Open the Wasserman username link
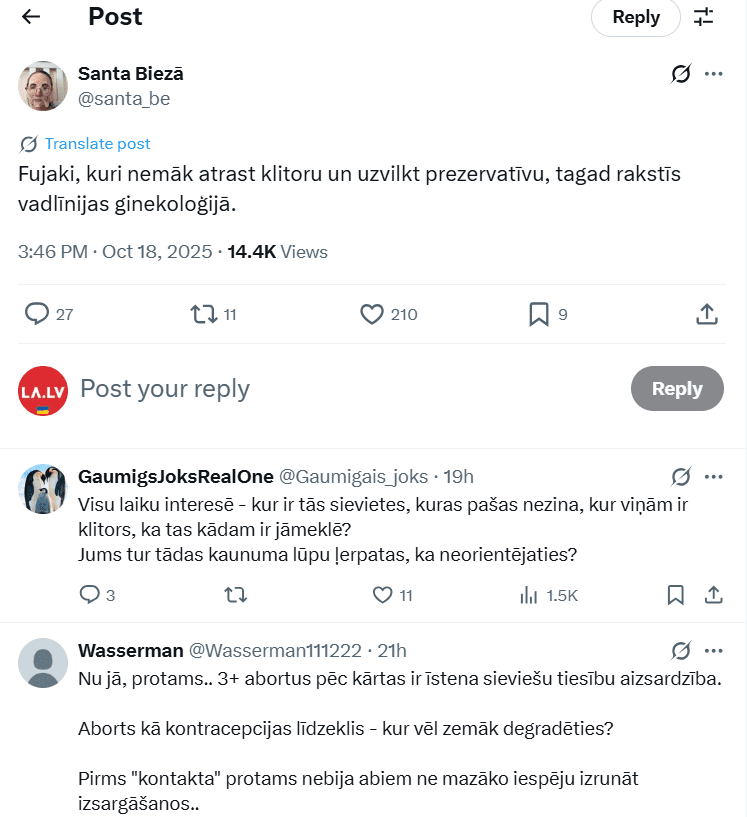 pos(131,651)
